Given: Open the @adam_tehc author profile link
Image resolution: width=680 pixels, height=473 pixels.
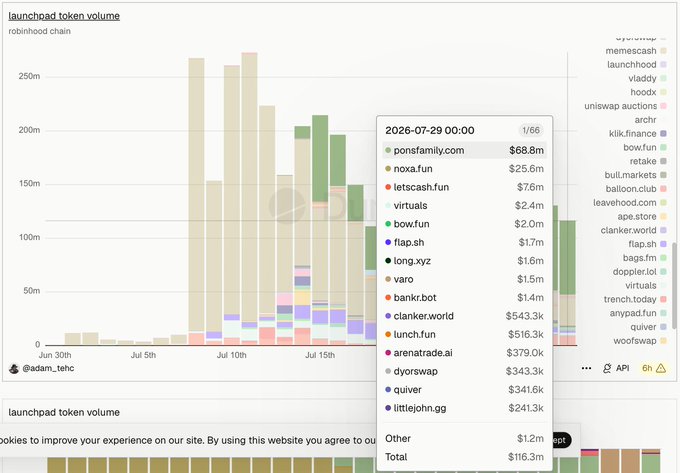Looking at the screenshot, I should (48, 368).
